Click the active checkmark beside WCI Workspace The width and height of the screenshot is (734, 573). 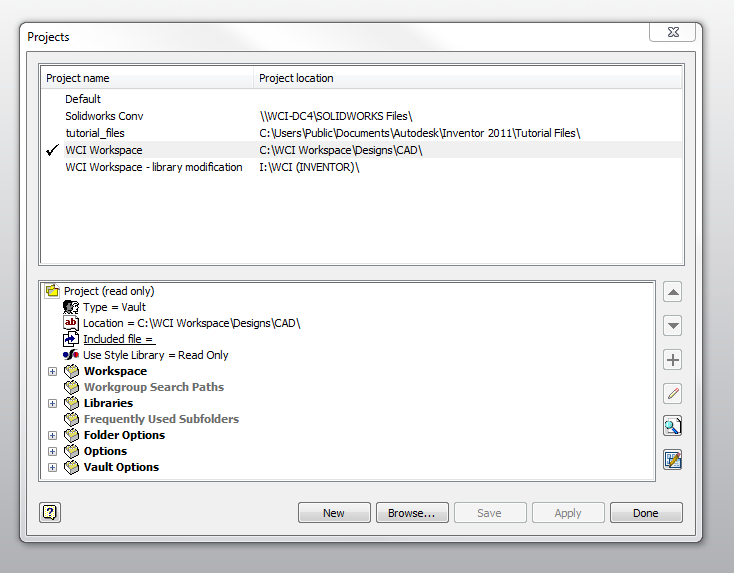coord(52,150)
